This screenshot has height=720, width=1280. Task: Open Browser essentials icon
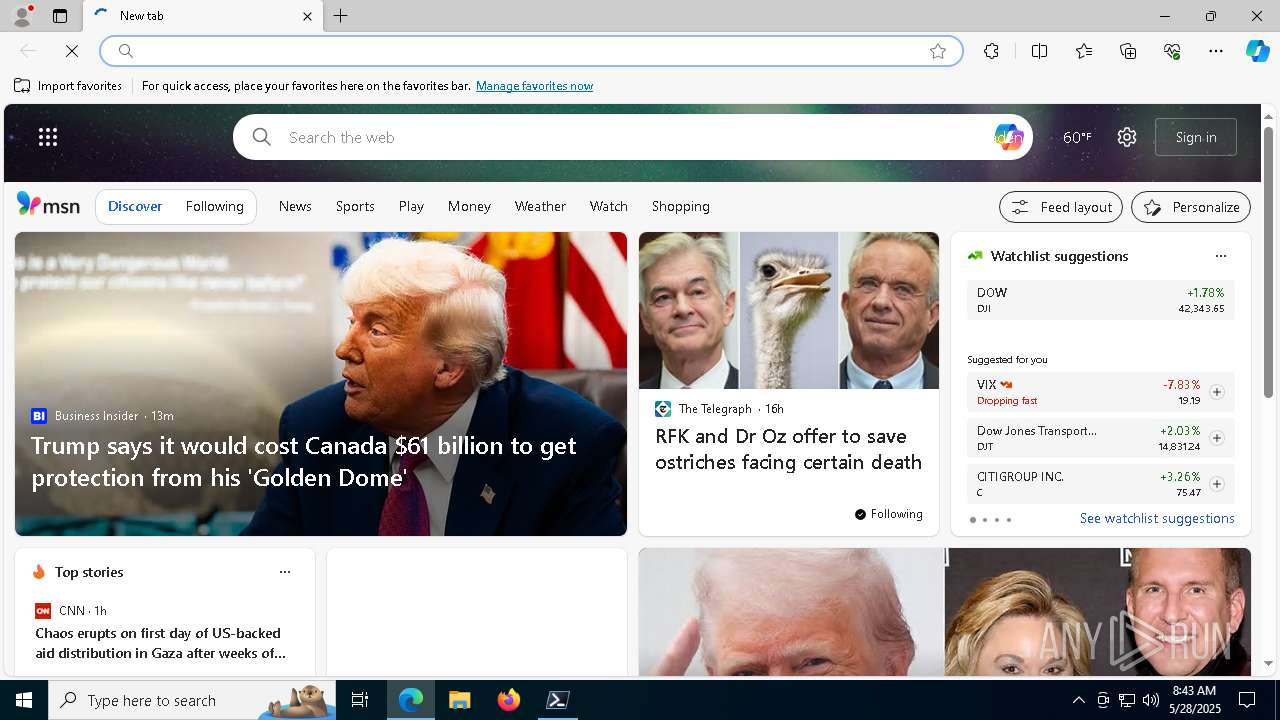(x=1172, y=51)
